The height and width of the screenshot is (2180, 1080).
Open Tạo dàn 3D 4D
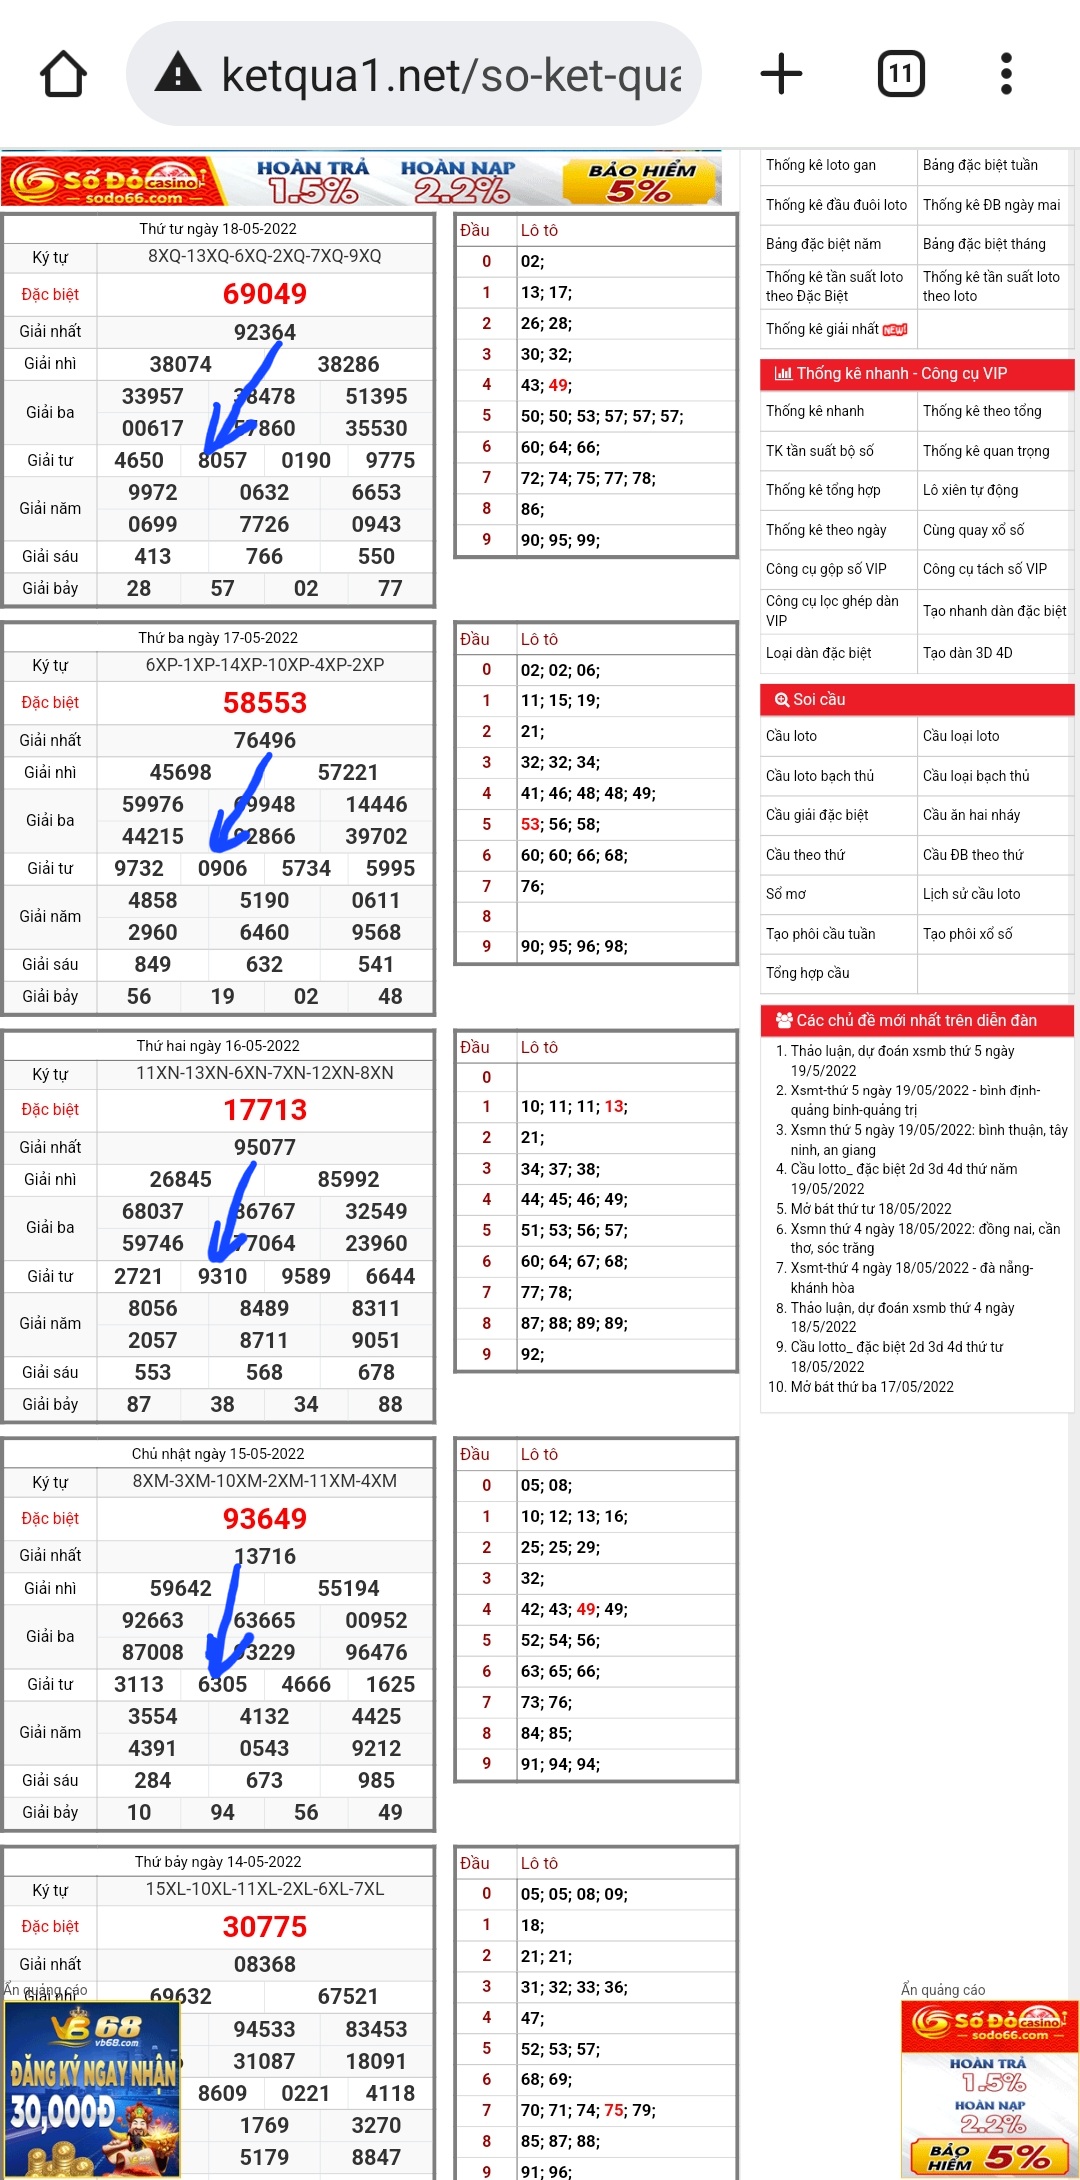pos(967,653)
